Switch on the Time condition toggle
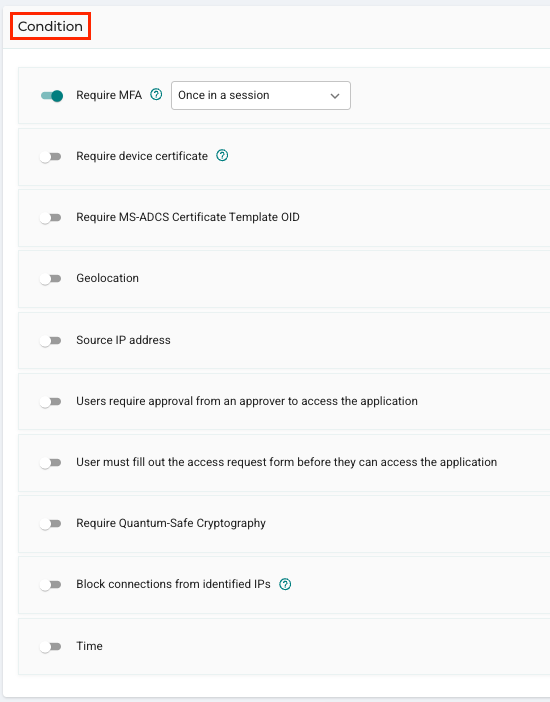The width and height of the screenshot is (550, 702). pos(50,647)
